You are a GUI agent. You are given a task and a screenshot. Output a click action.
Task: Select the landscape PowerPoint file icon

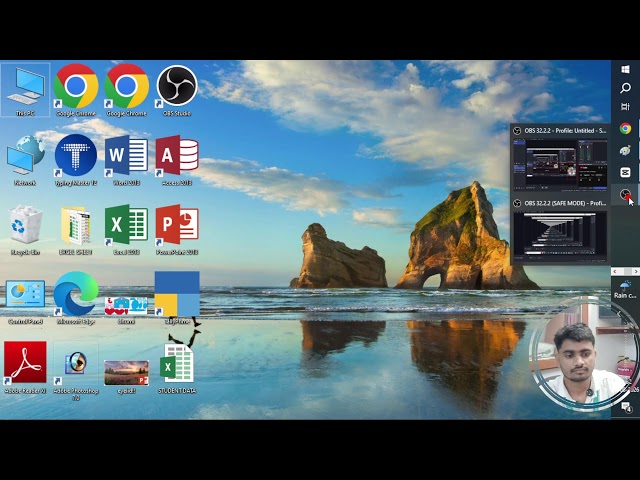coord(126,376)
